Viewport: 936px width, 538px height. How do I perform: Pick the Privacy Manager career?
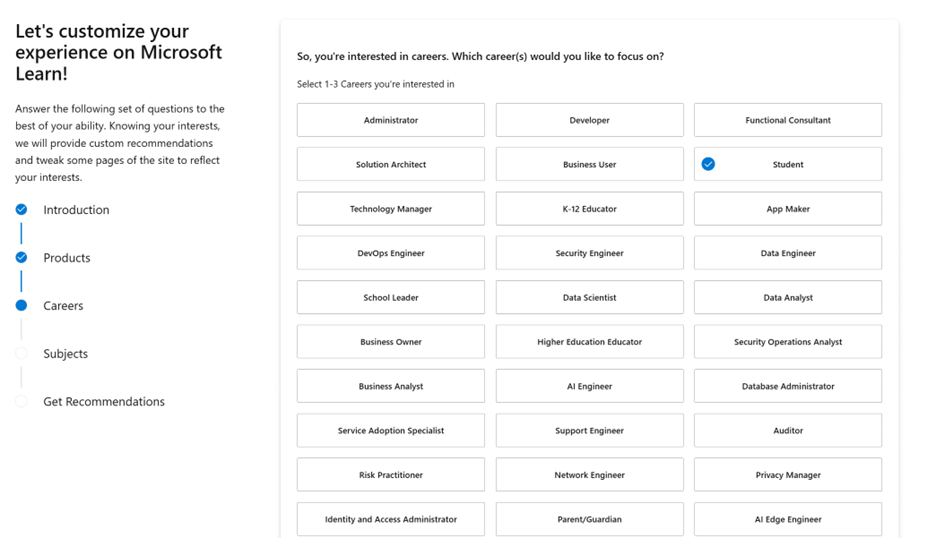[x=787, y=475]
